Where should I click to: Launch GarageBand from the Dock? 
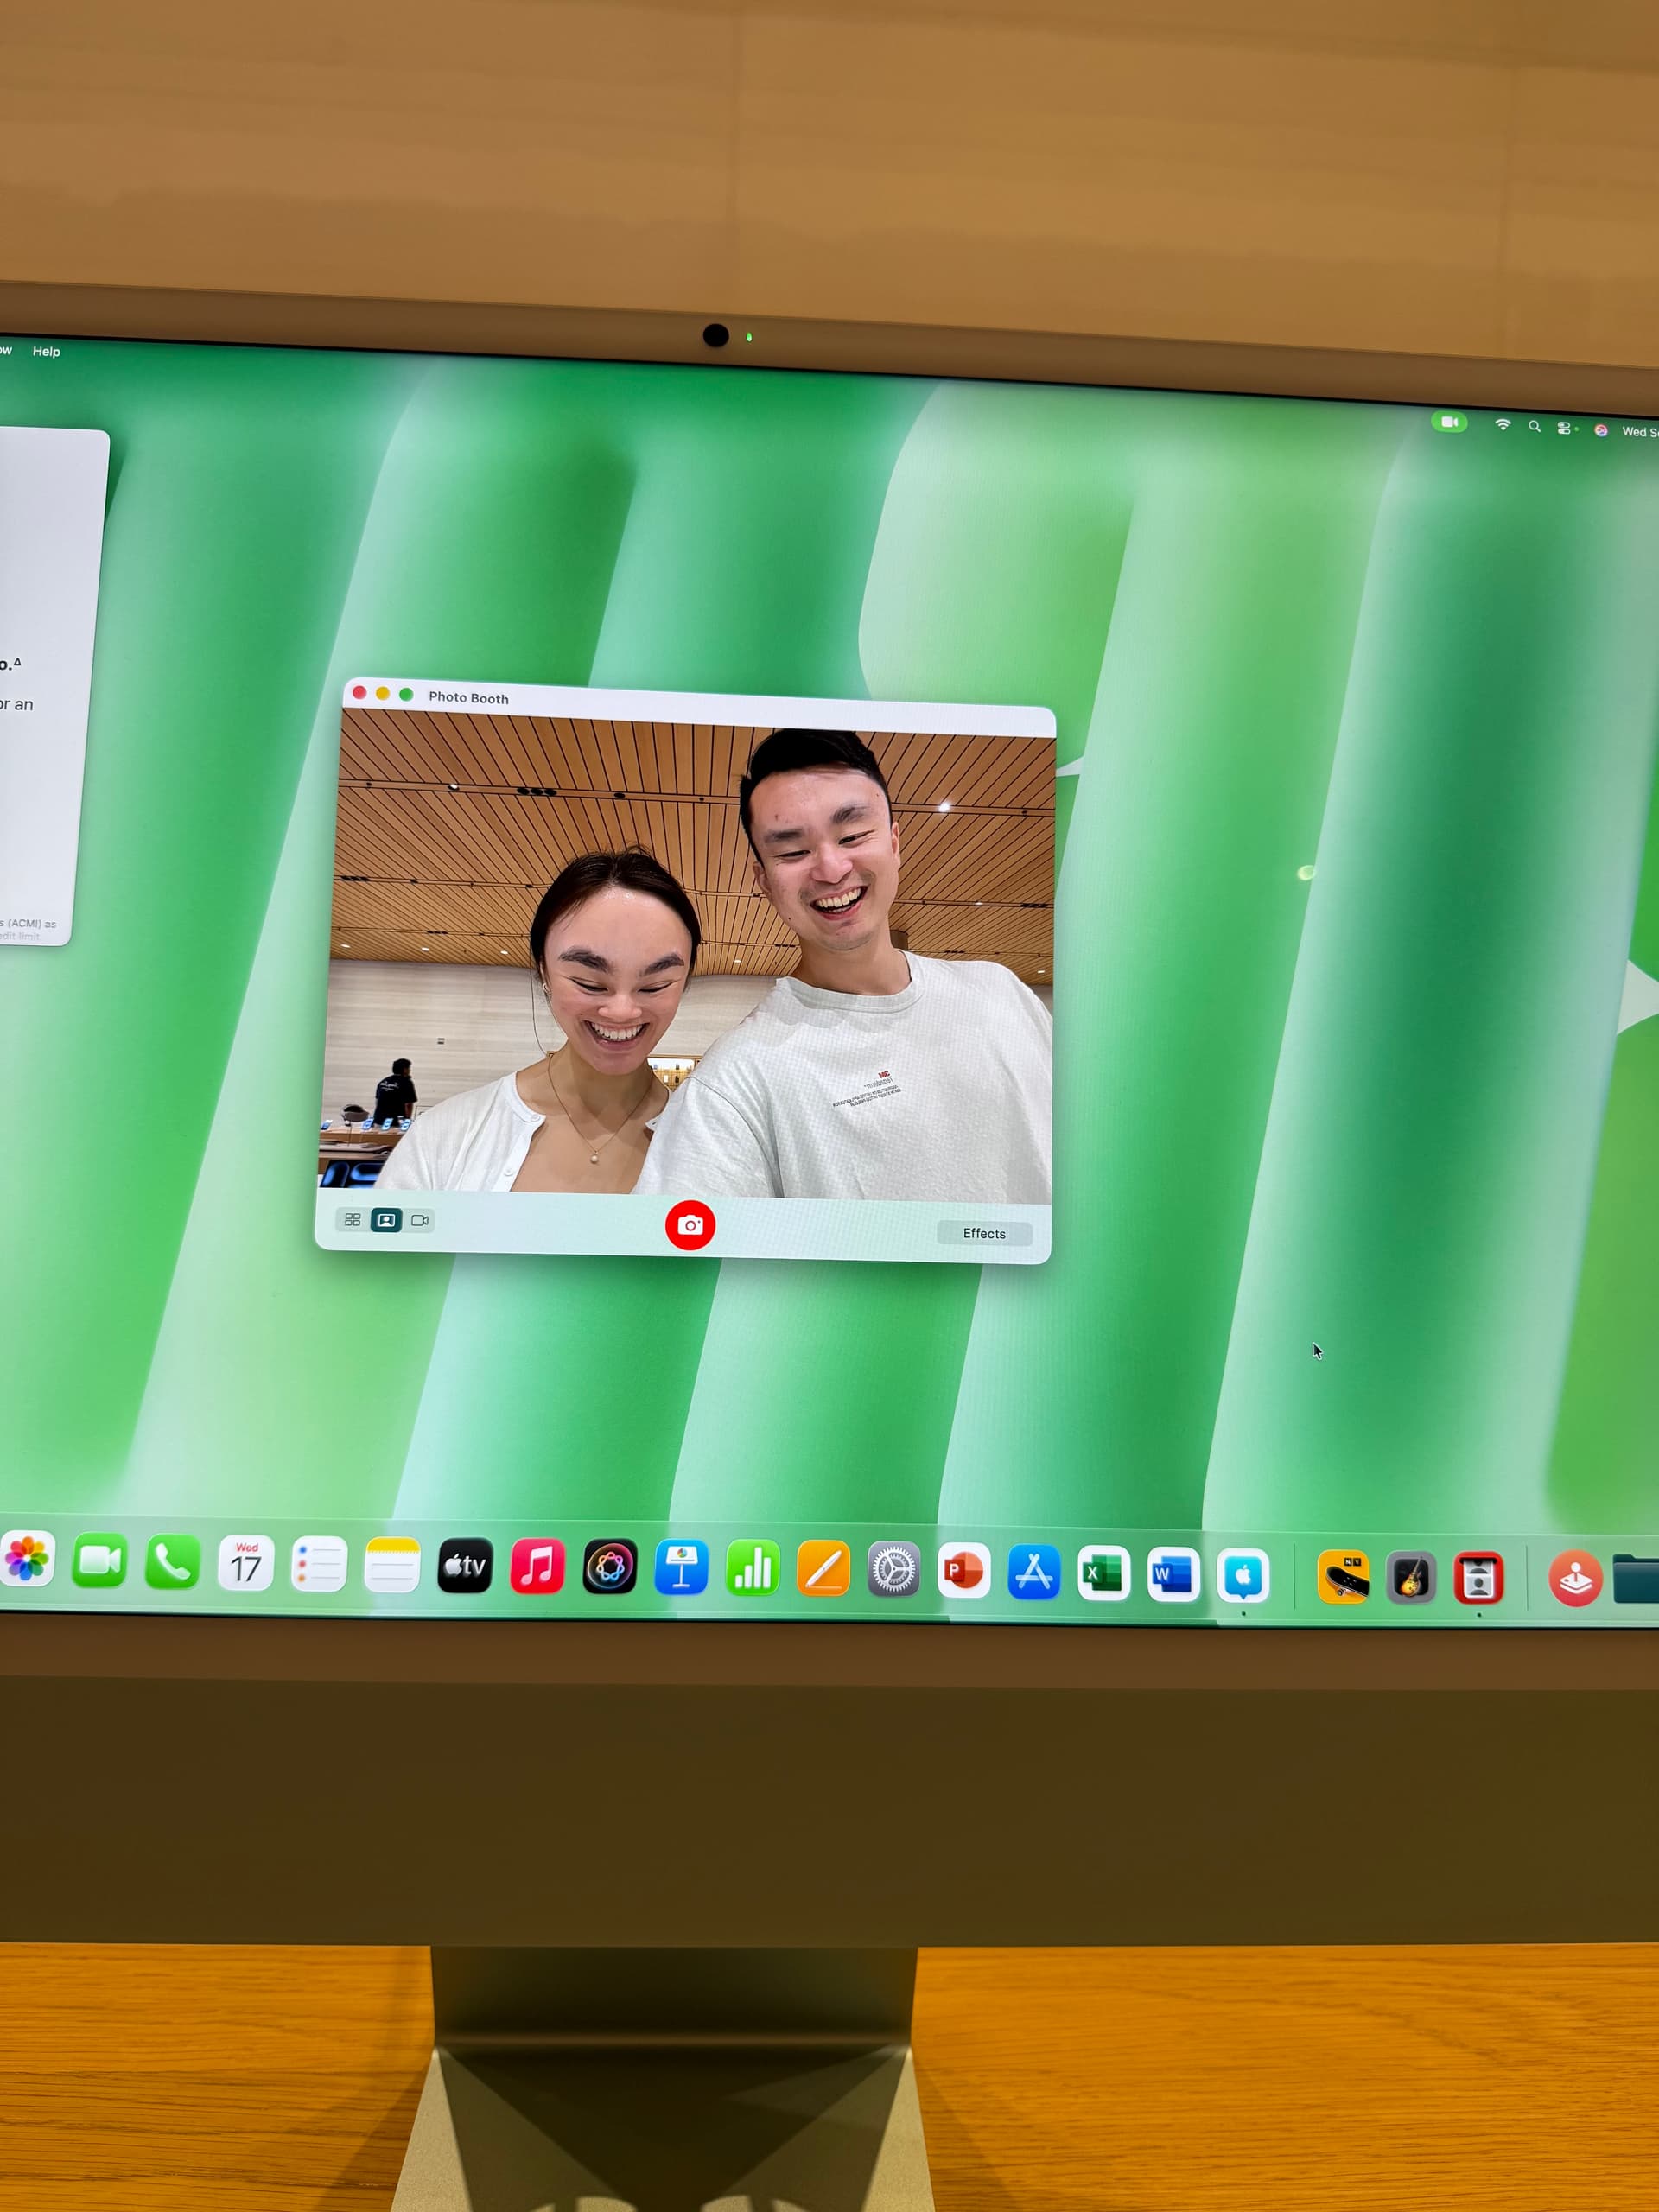pyautogui.click(x=1411, y=1579)
